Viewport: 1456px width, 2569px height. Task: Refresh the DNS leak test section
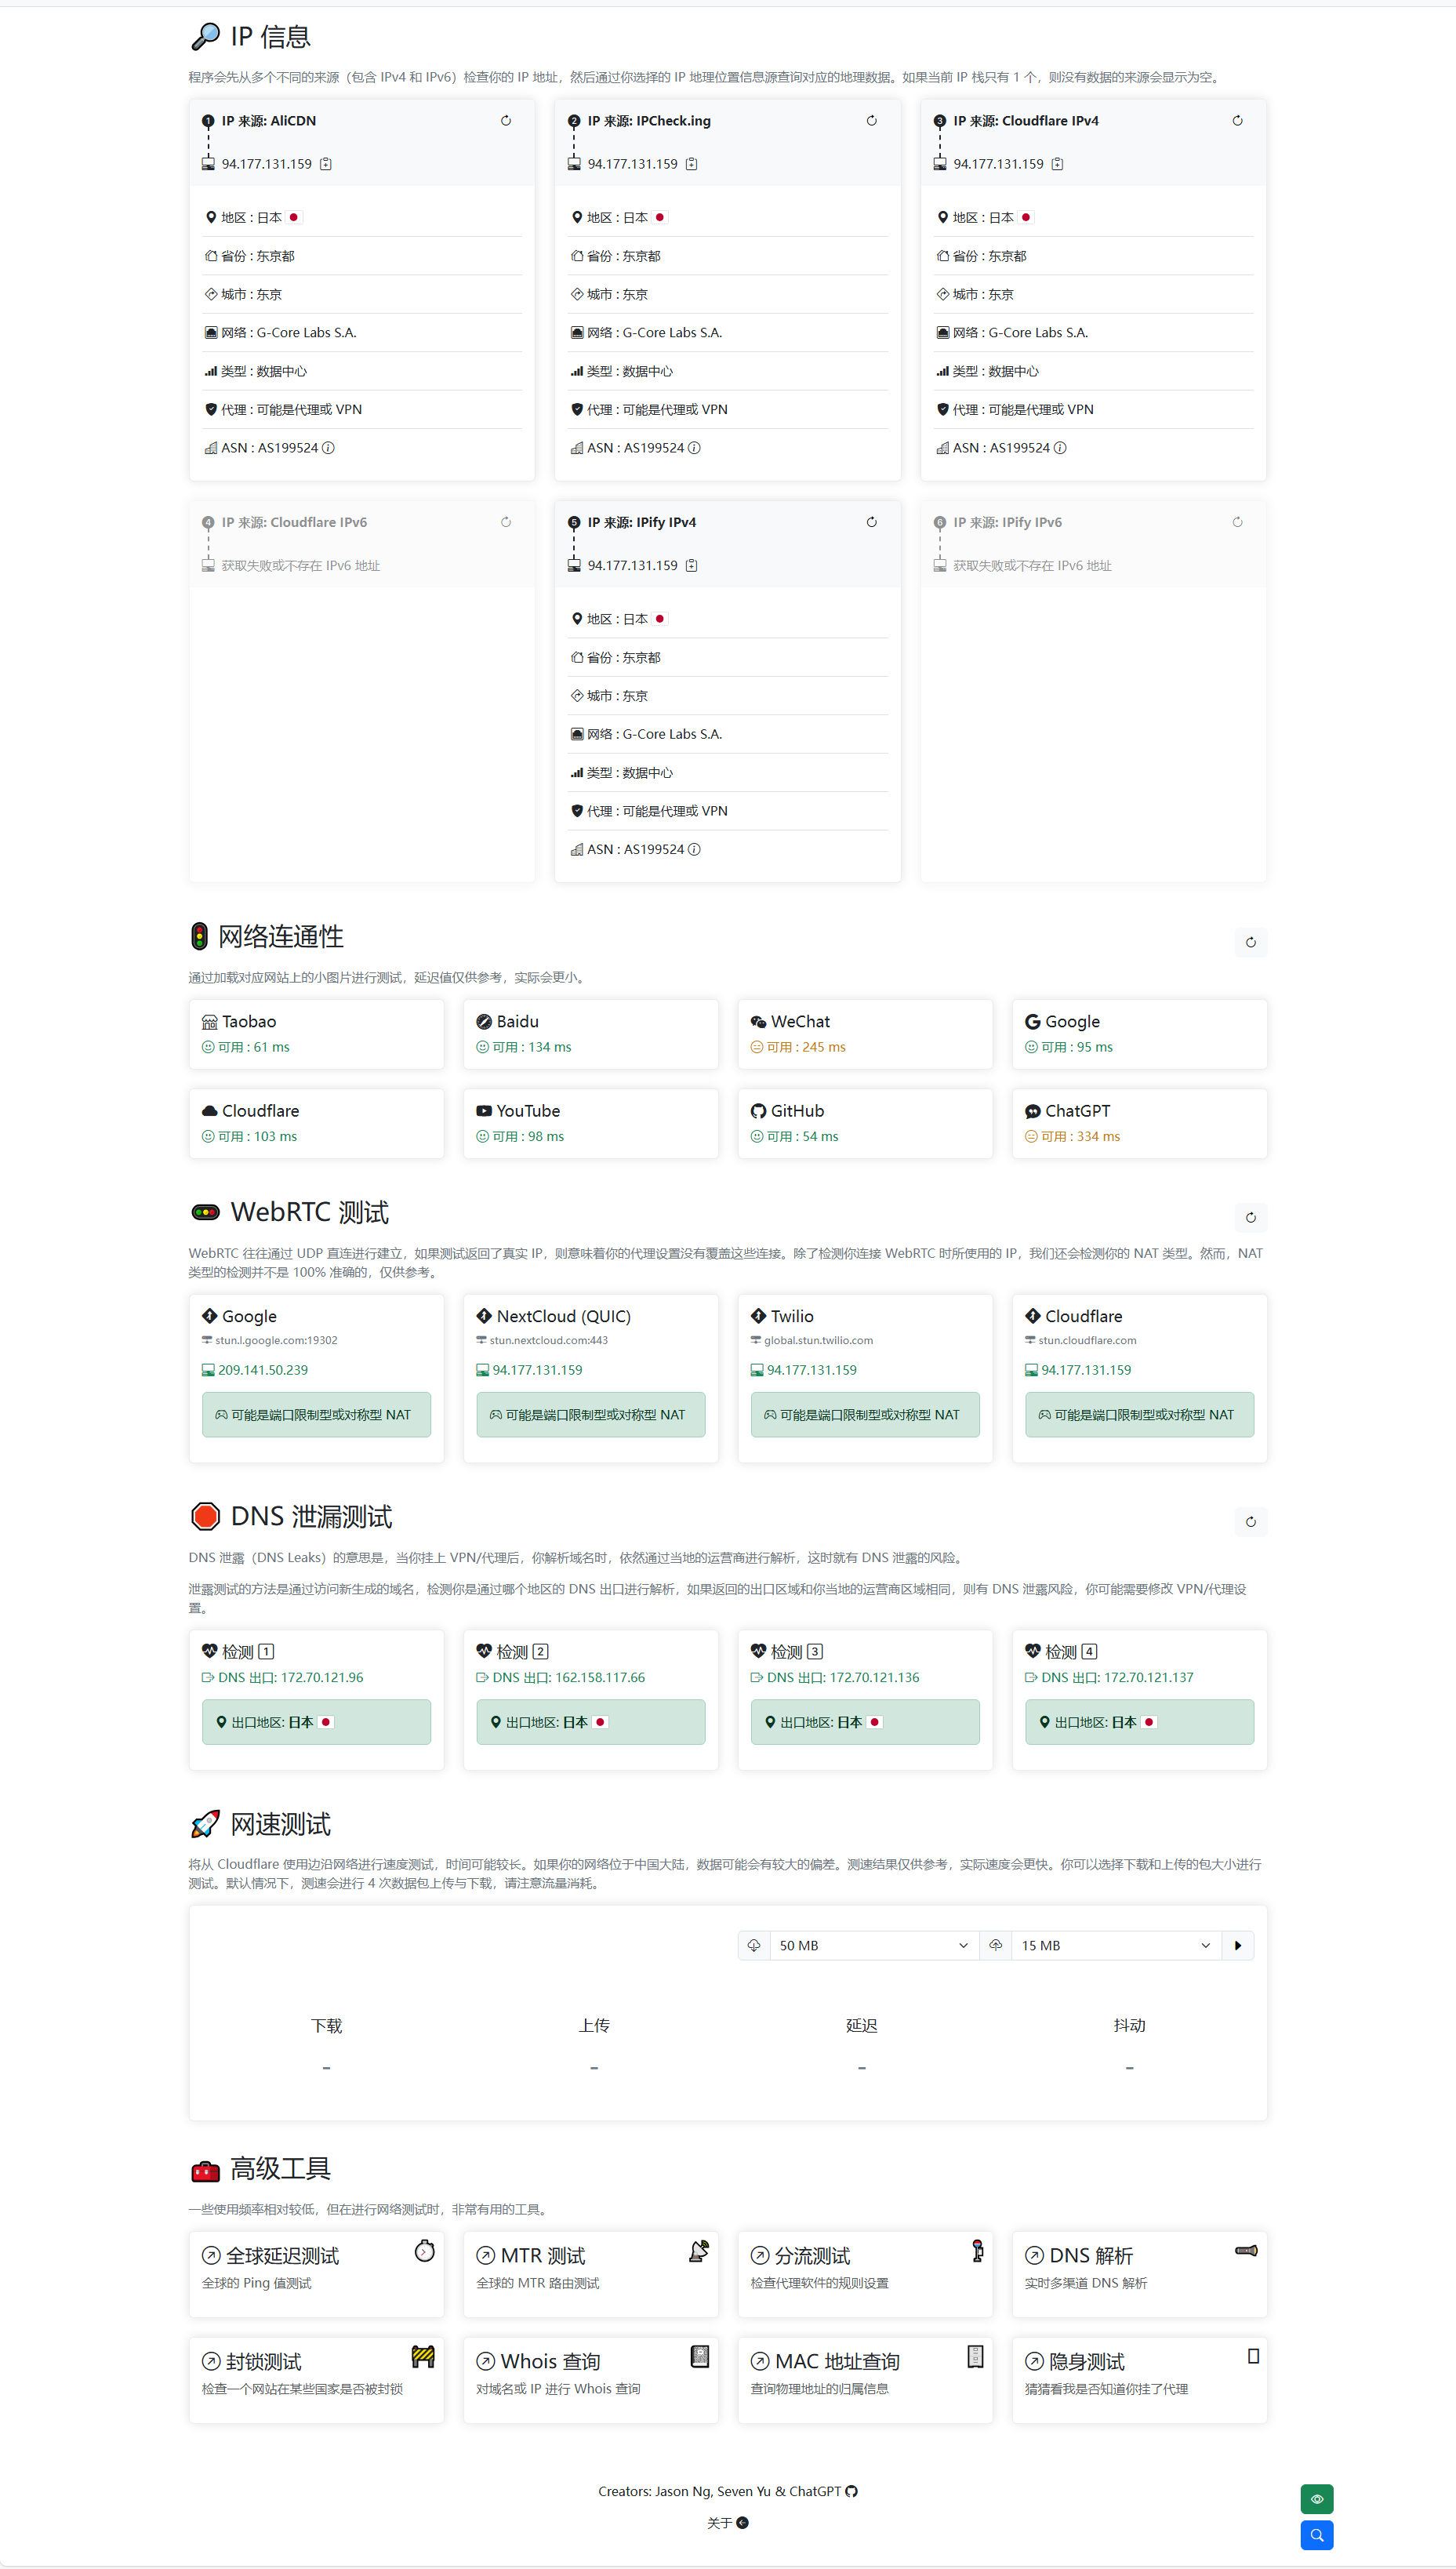pos(1250,1521)
